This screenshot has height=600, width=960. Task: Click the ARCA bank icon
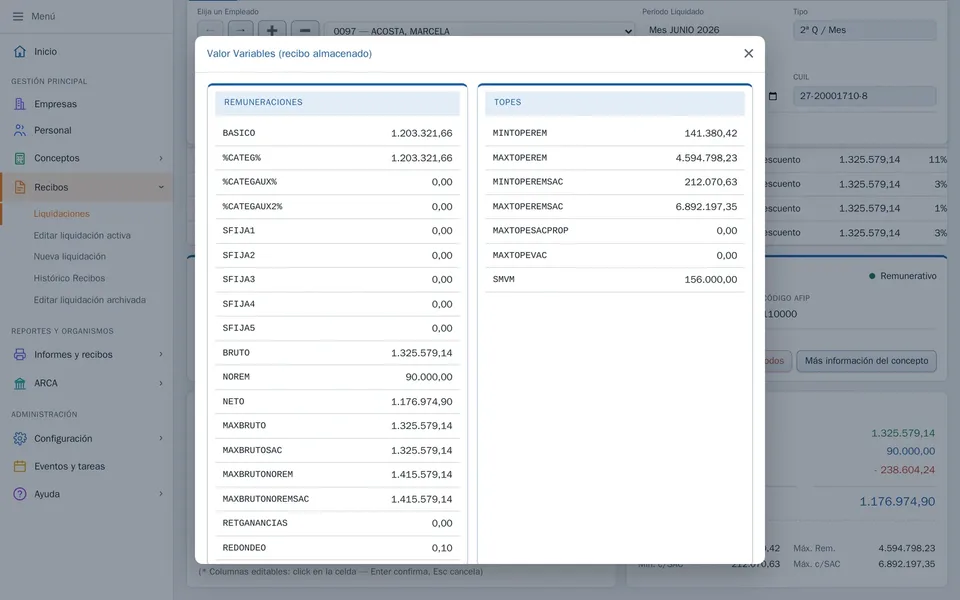click(x=20, y=383)
